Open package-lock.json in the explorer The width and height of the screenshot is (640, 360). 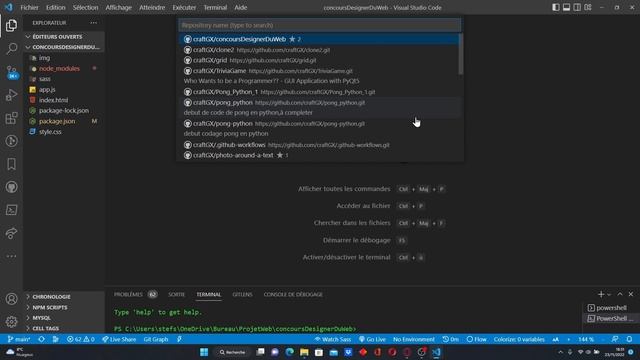pyautogui.click(x=64, y=111)
